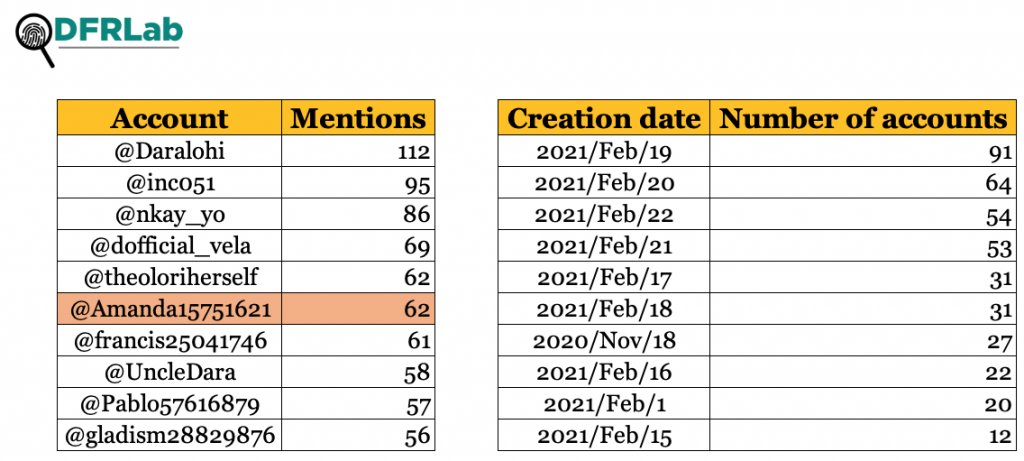Select the @UncleDara account cell
Screen dimensions: 1024x461
[169, 372]
